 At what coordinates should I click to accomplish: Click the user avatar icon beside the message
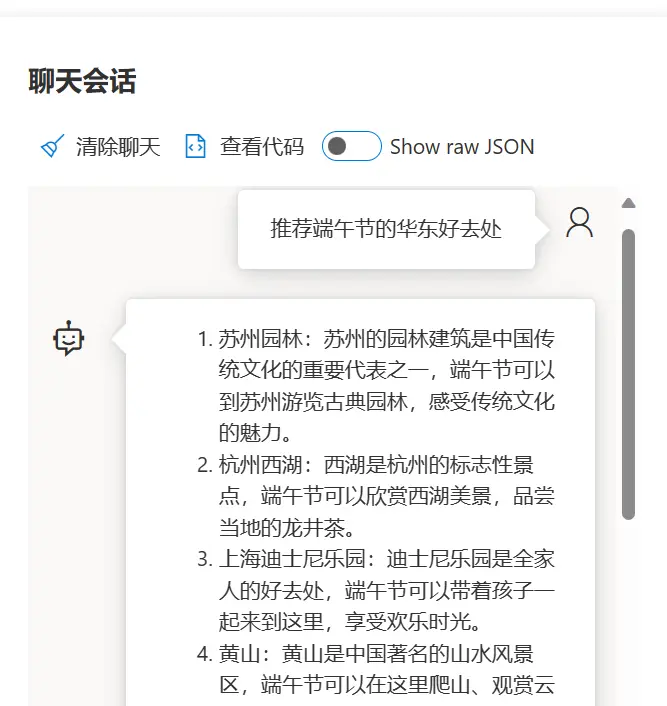click(x=579, y=222)
